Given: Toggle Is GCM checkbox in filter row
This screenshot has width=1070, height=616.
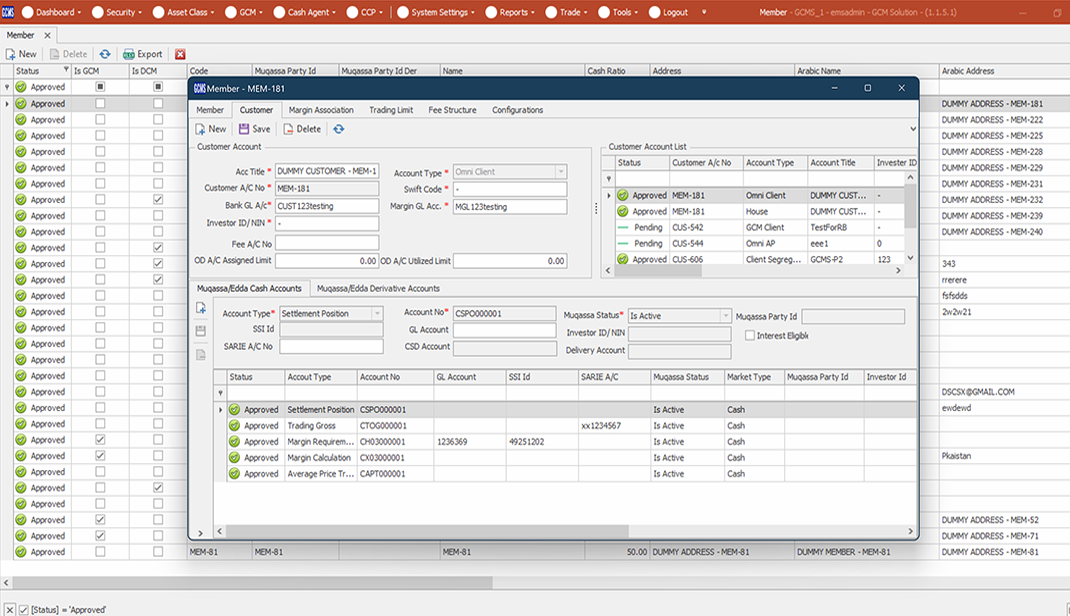Looking at the screenshot, I should click(100, 87).
